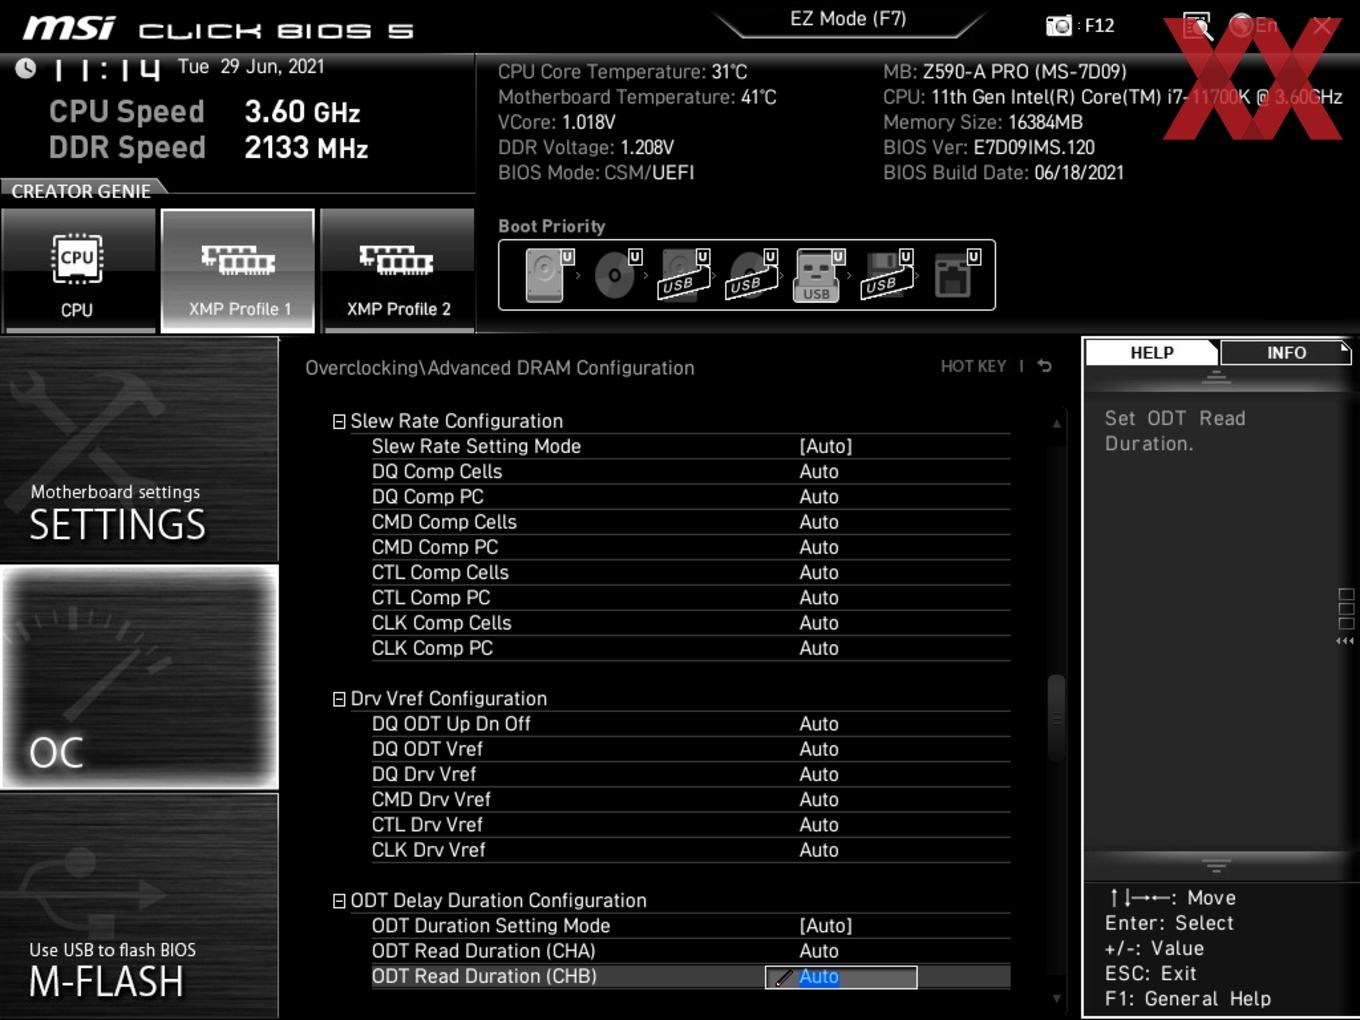
Task: Collapse the Slew Rate Configuration section
Action: click(x=339, y=422)
